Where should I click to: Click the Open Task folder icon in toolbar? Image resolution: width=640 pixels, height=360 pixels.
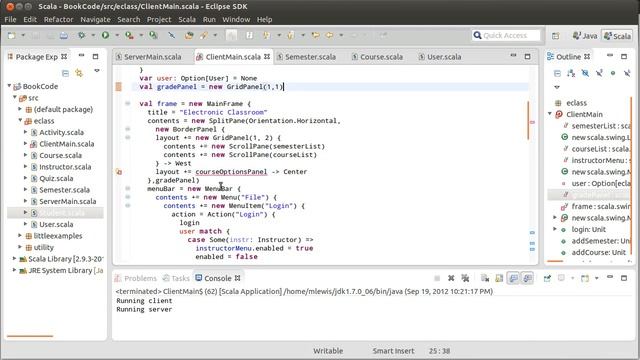click(x=189, y=36)
